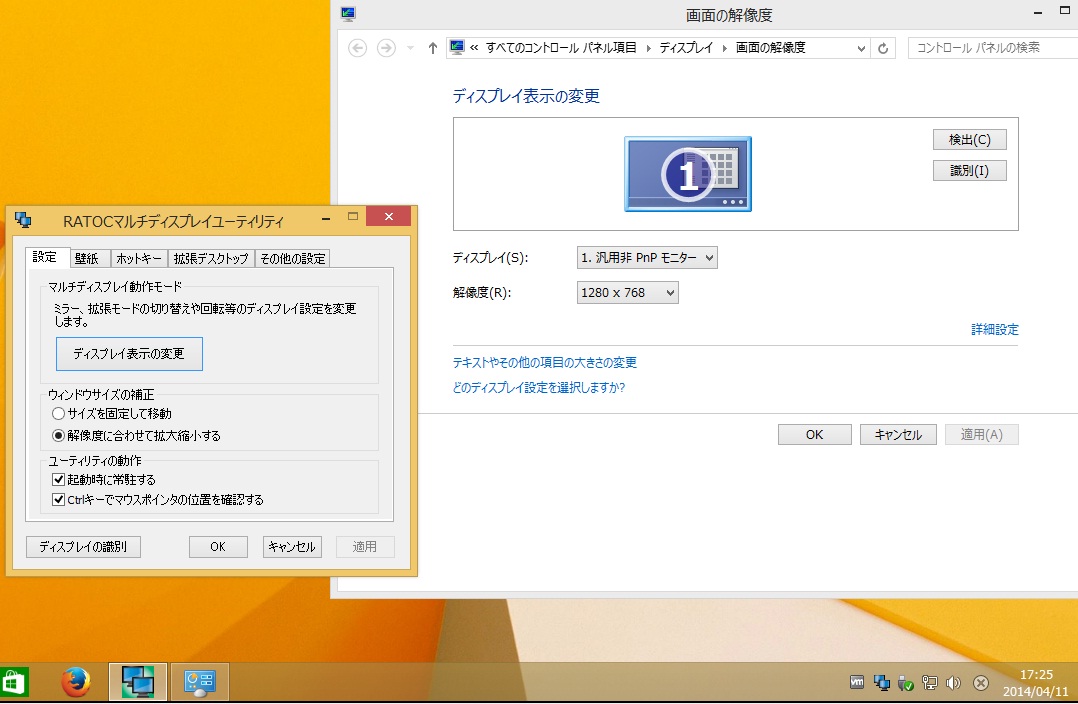Toggle the 起動時に常駐する checkbox

point(59,480)
